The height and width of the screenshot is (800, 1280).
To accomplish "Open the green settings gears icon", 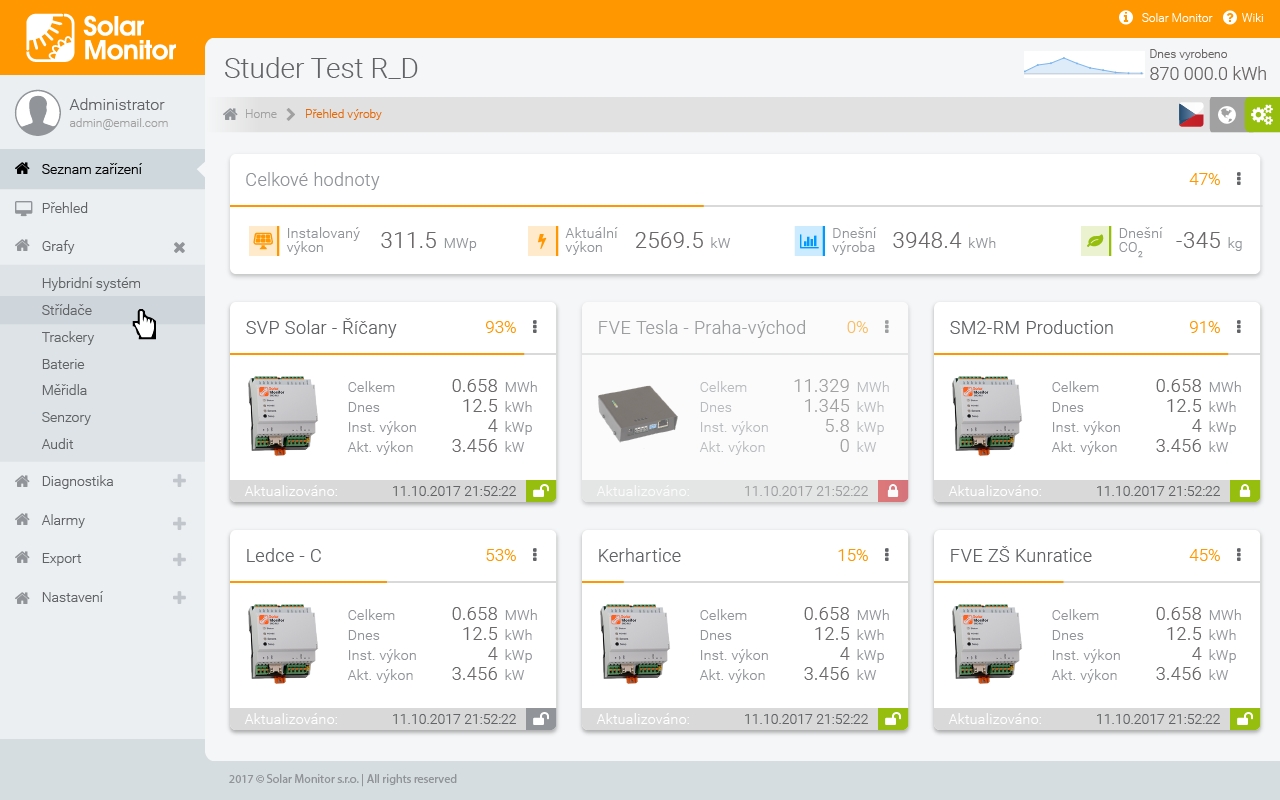I will pos(1262,115).
